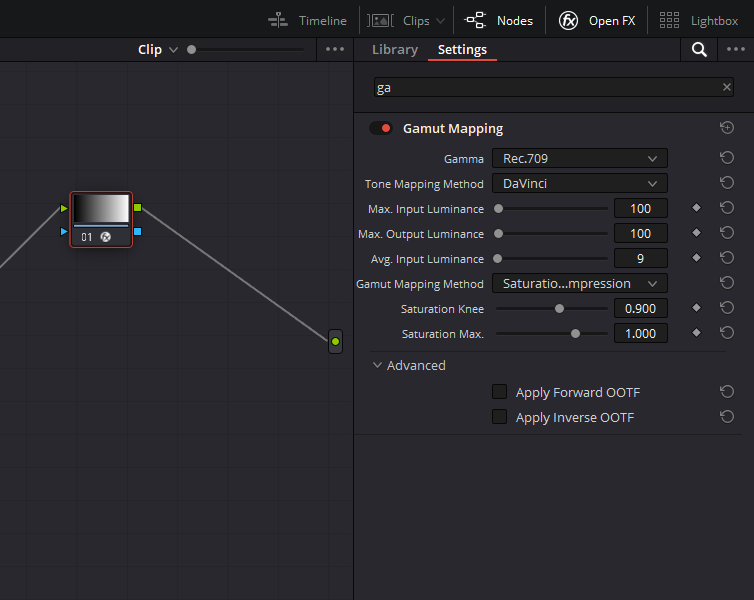Adjust the Saturation Max. slider

pos(575,334)
